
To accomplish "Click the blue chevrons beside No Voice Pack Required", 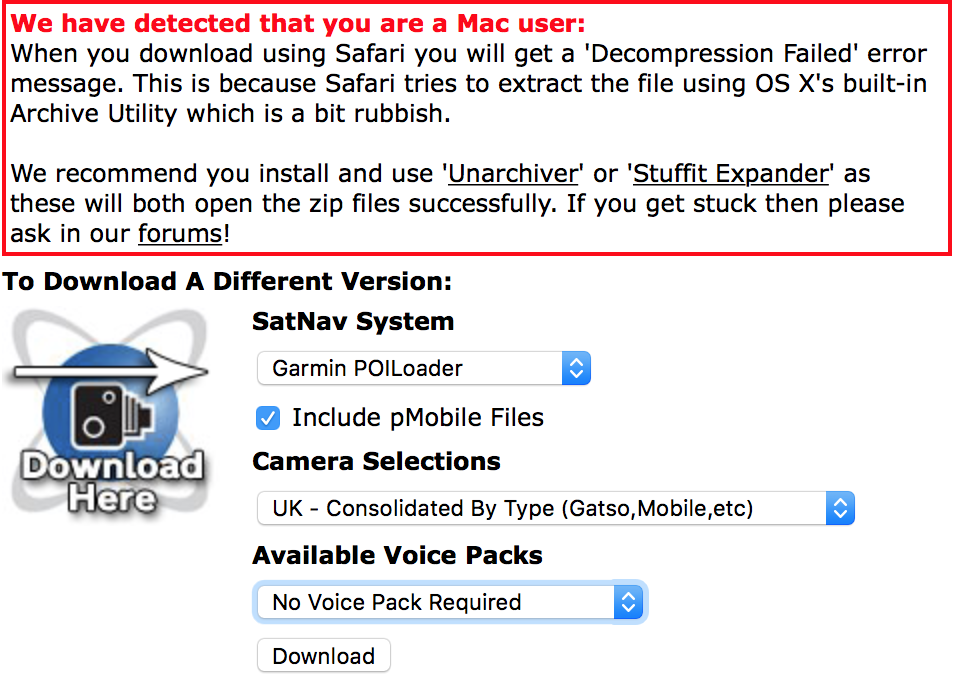I will [x=628, y=602].
